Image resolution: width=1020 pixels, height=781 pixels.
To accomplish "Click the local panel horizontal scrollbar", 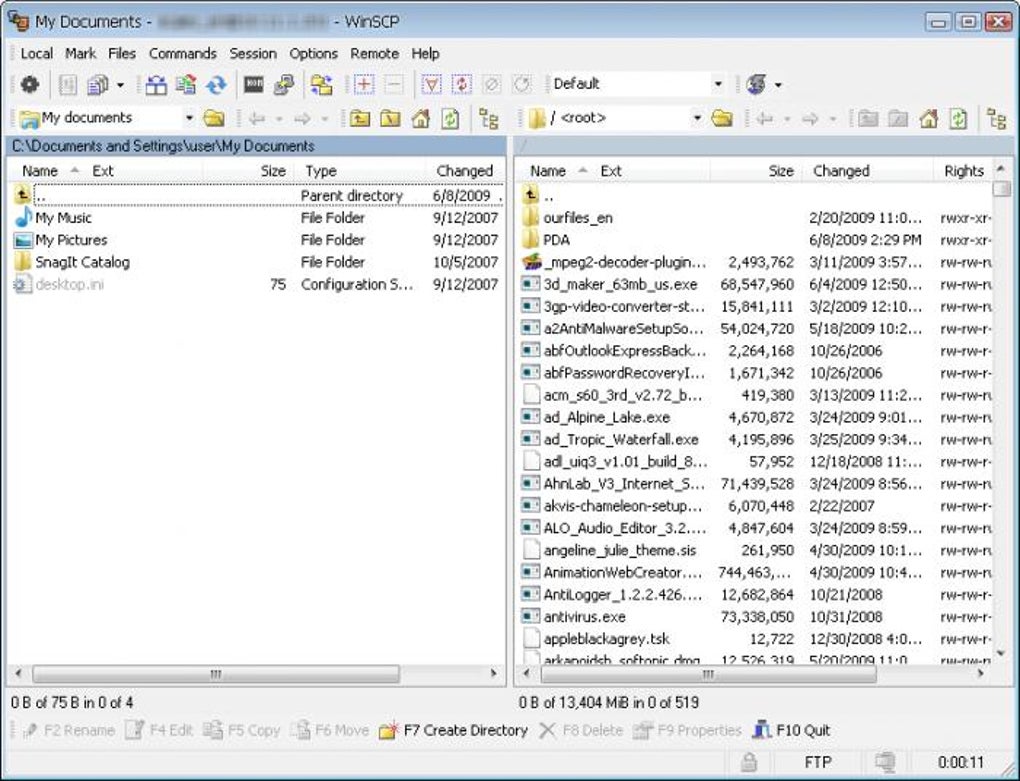I will (x=215, y=674).
